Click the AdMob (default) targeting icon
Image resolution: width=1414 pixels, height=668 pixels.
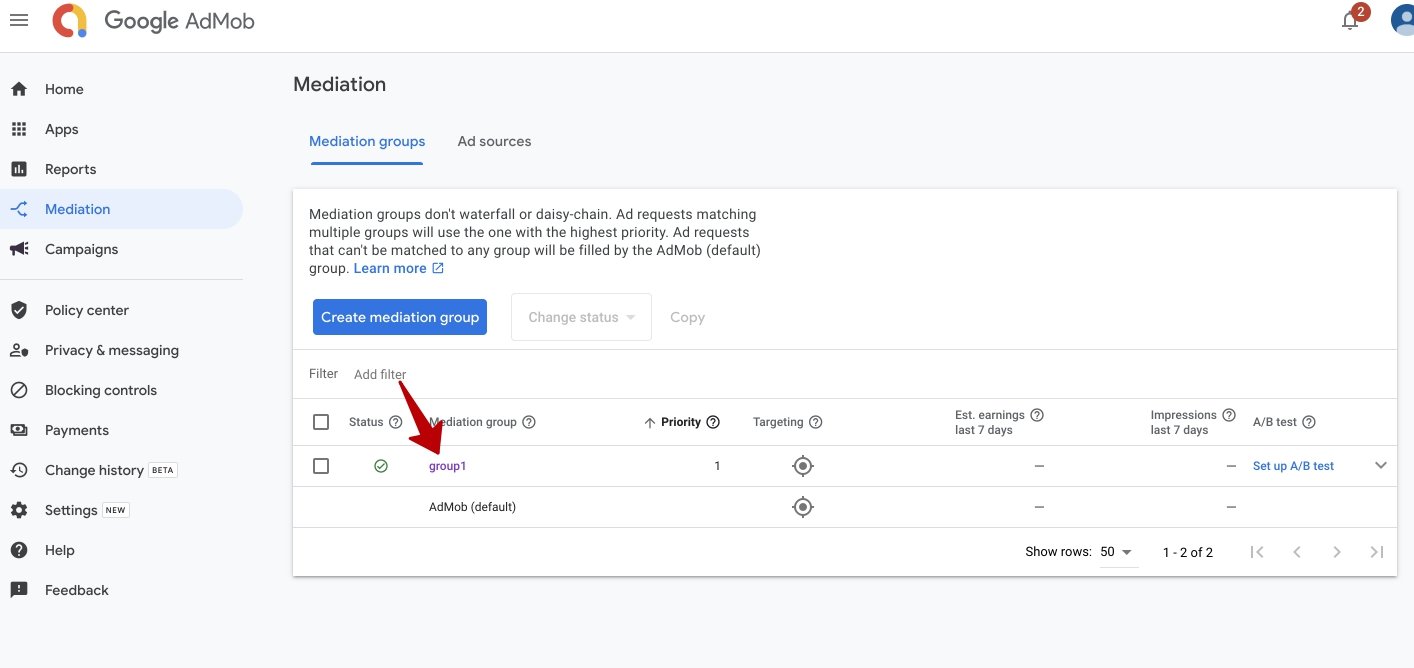(x=802, y=507)
